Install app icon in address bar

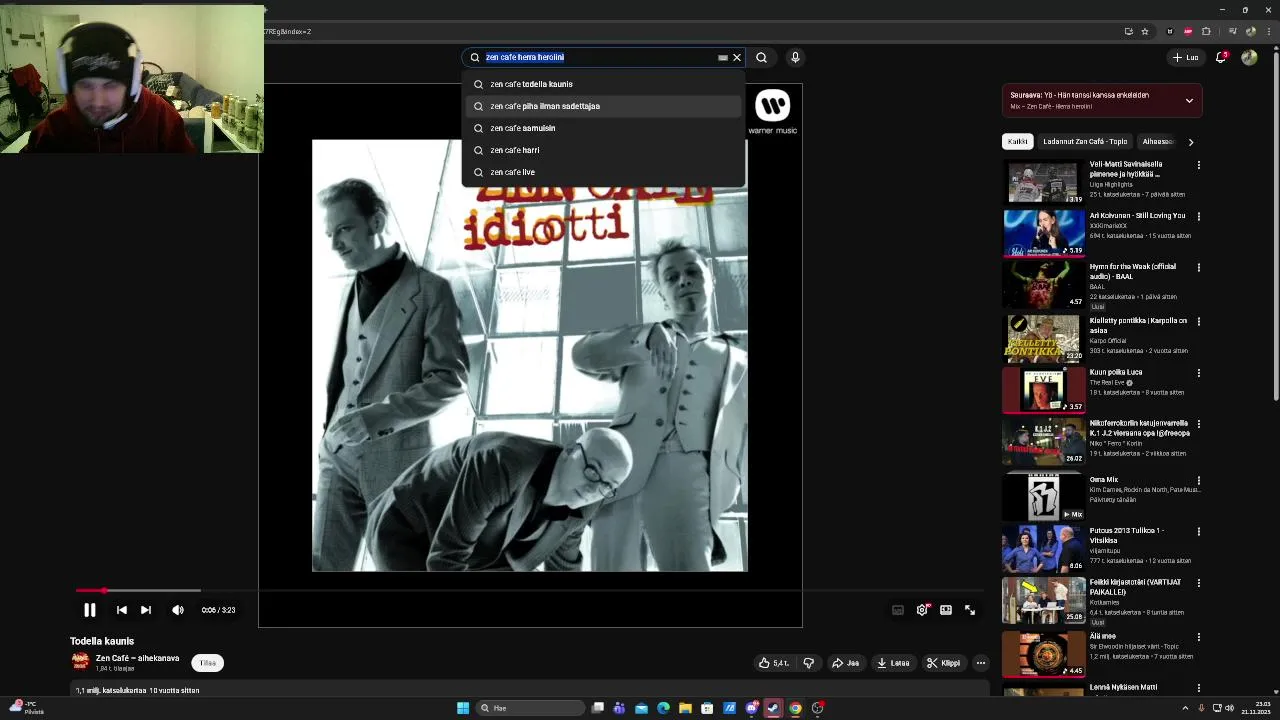(1129, 31)
